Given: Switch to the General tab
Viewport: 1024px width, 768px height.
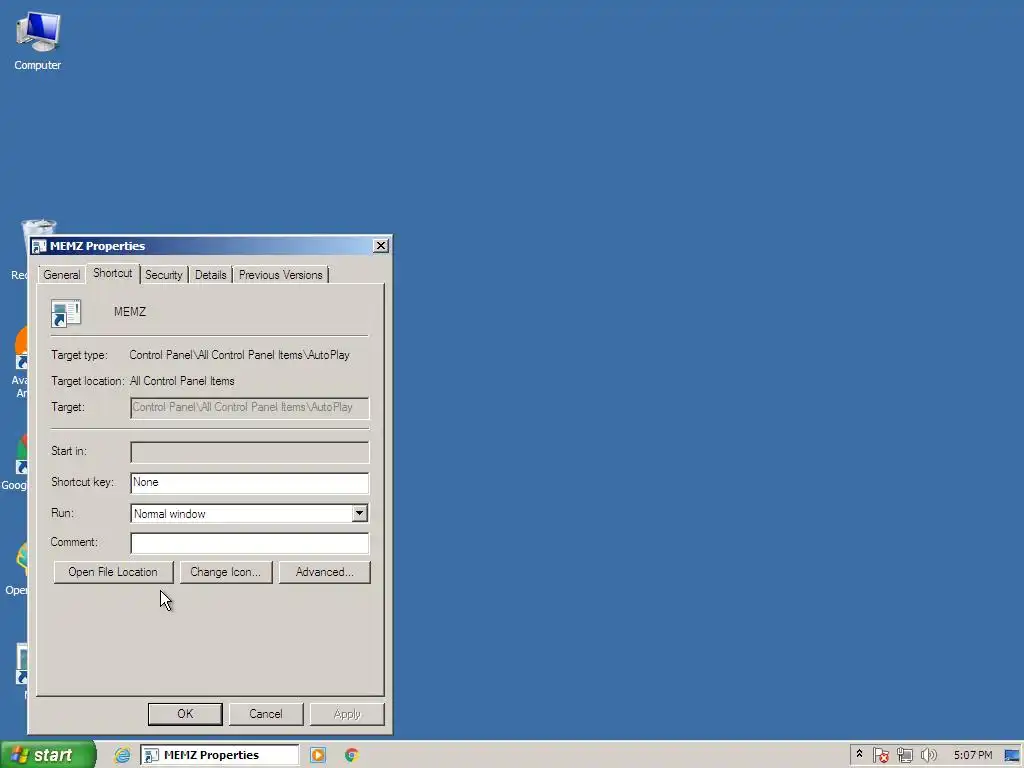Looking at the screenshot, I should [62, 275].
